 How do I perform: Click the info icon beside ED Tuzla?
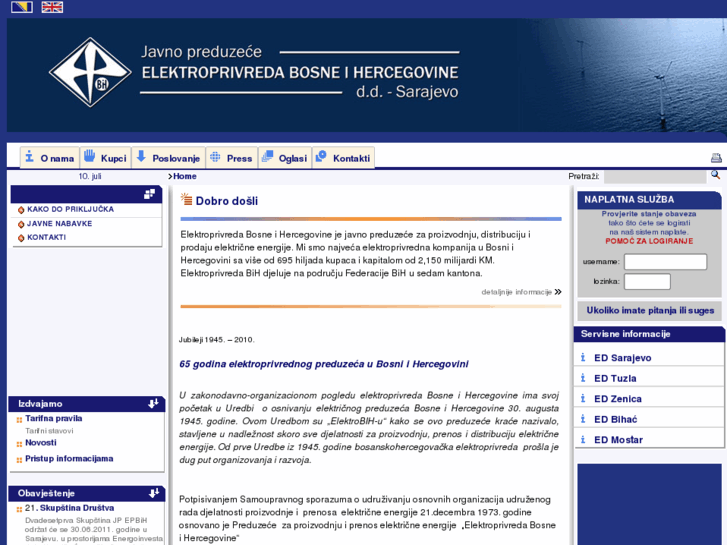pyautogui.click(x=583, y=378)
